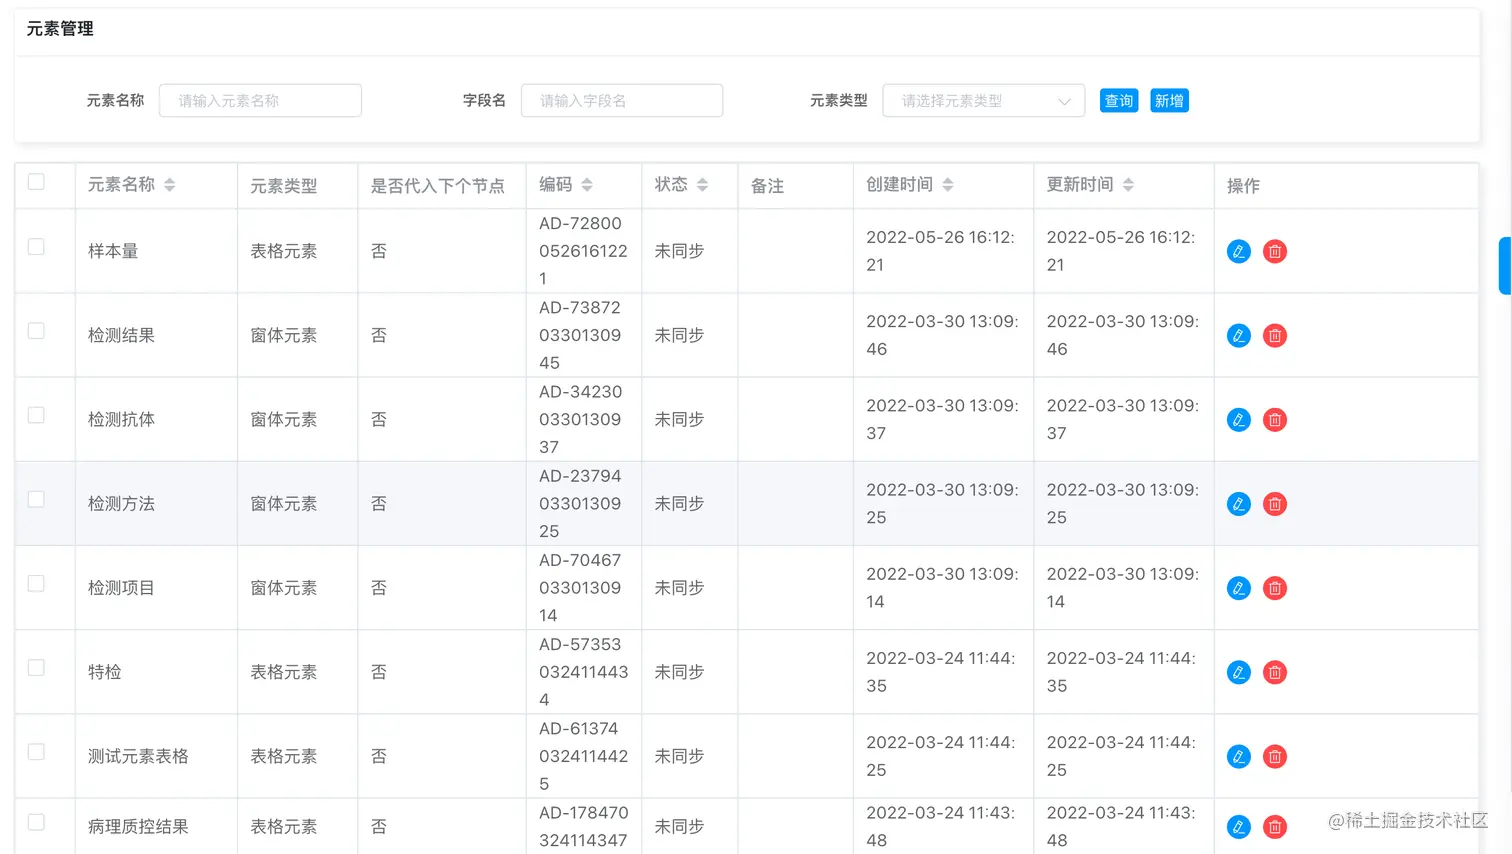Viewport: 1512px width, 854px height.
Task: Click the code starting AD-178470
Action: click(583, 827)
